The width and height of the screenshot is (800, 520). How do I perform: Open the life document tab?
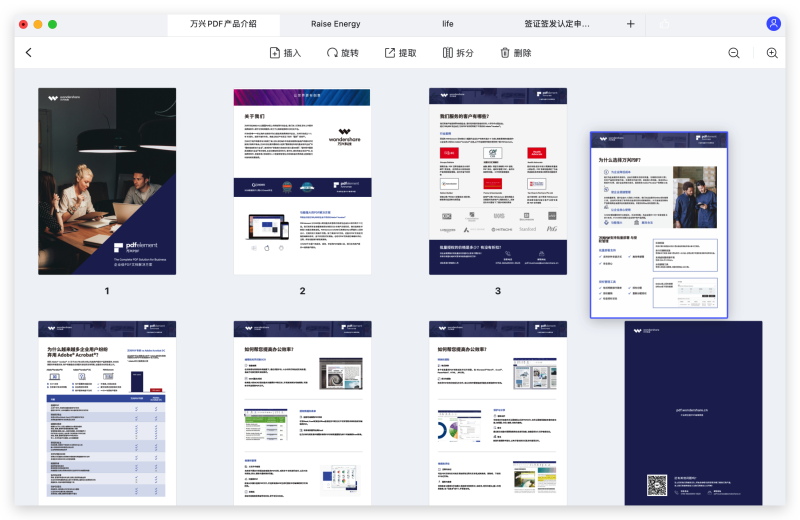click(x=448, y=23)
